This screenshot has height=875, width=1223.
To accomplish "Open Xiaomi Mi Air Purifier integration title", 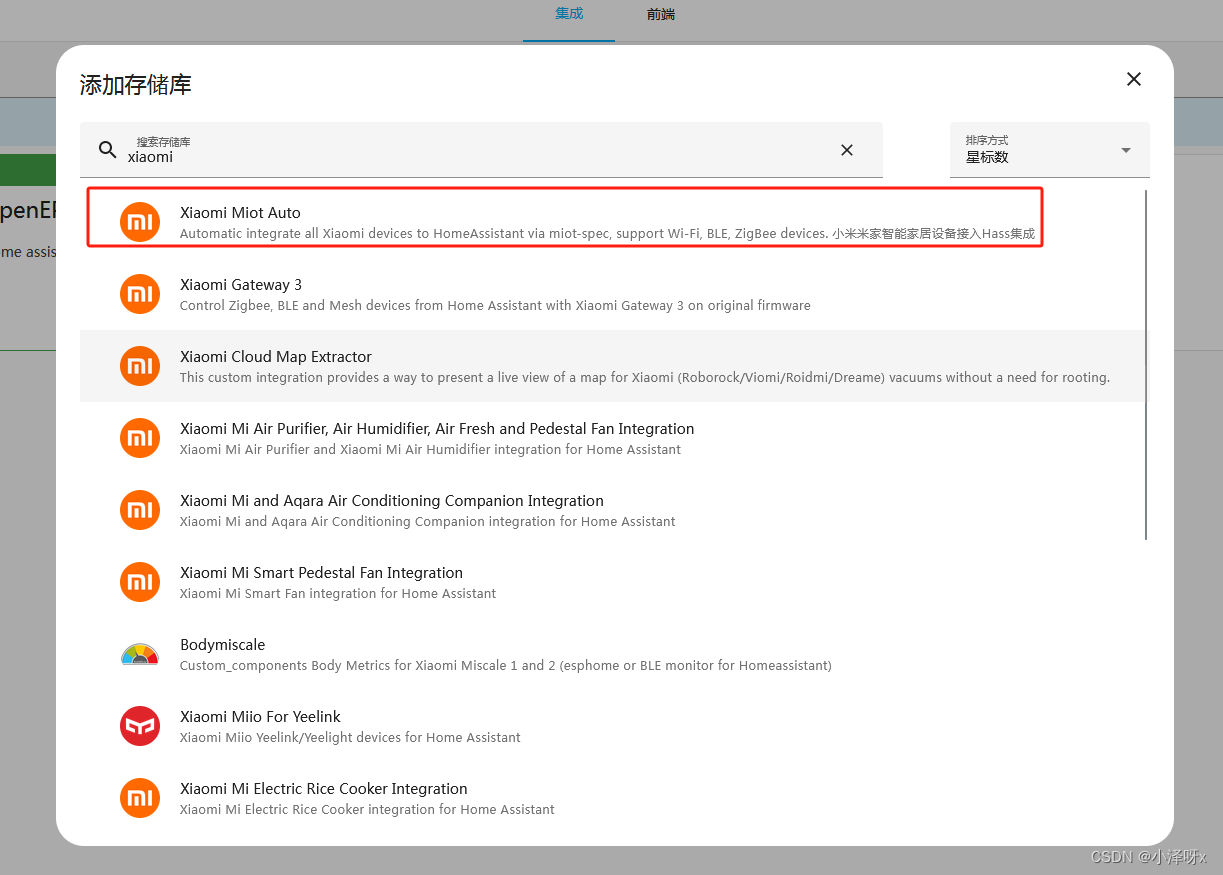I will 437,429.
